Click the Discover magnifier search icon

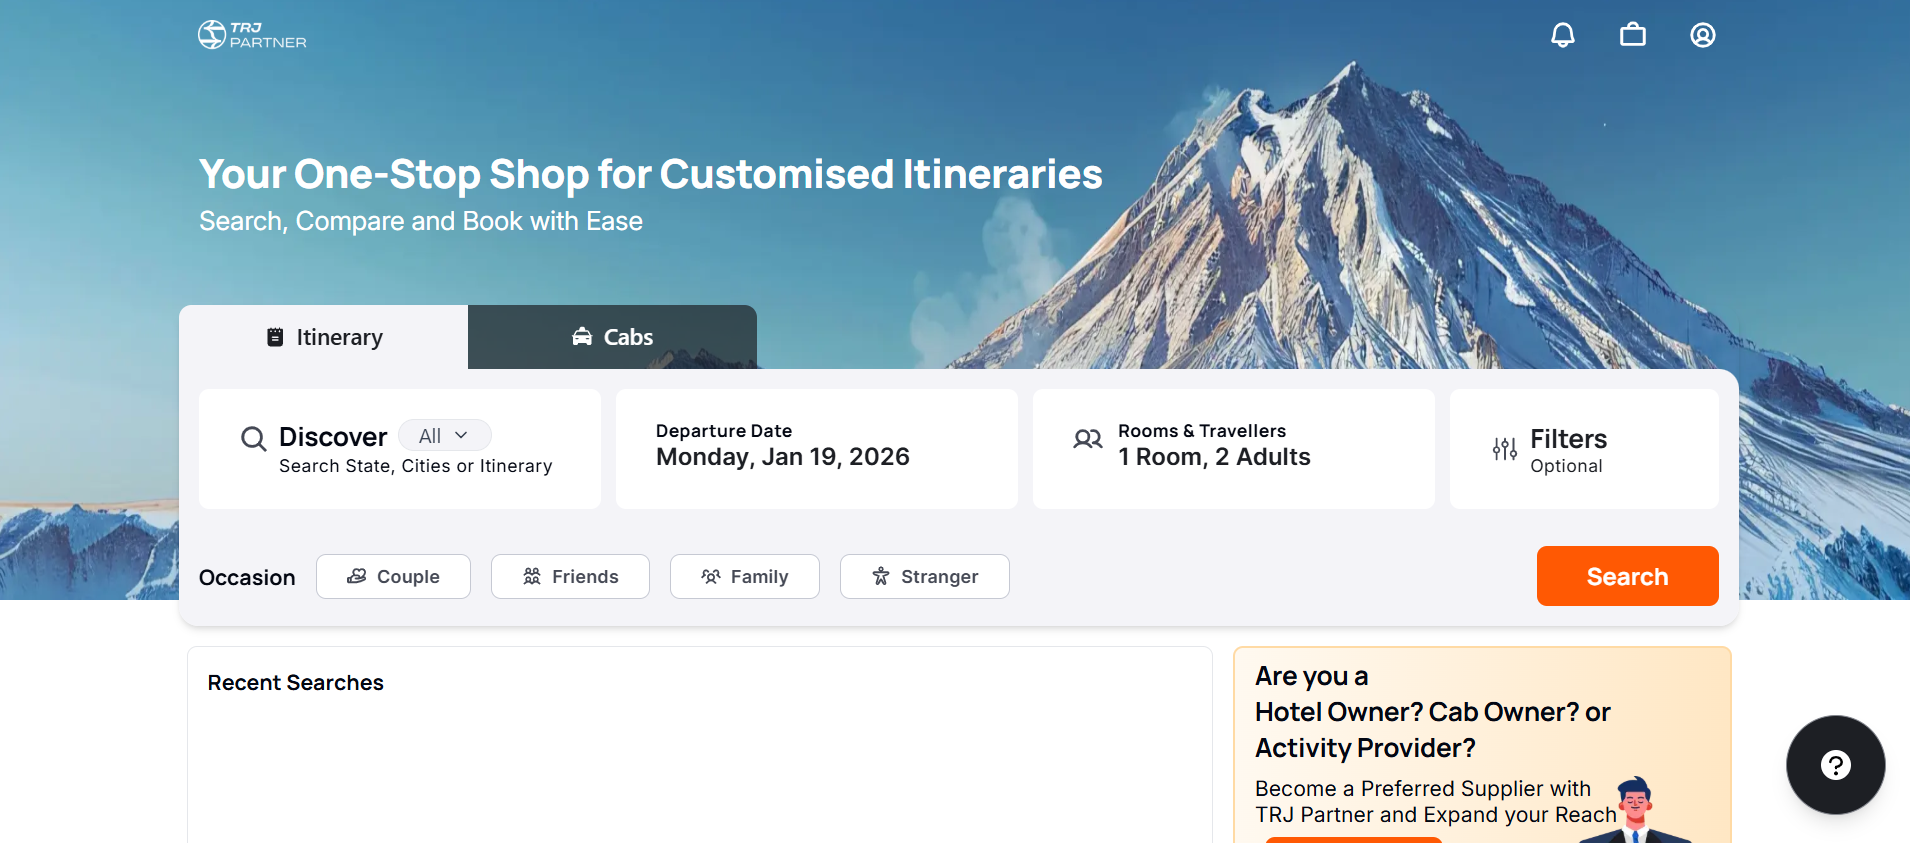point(254,438)
